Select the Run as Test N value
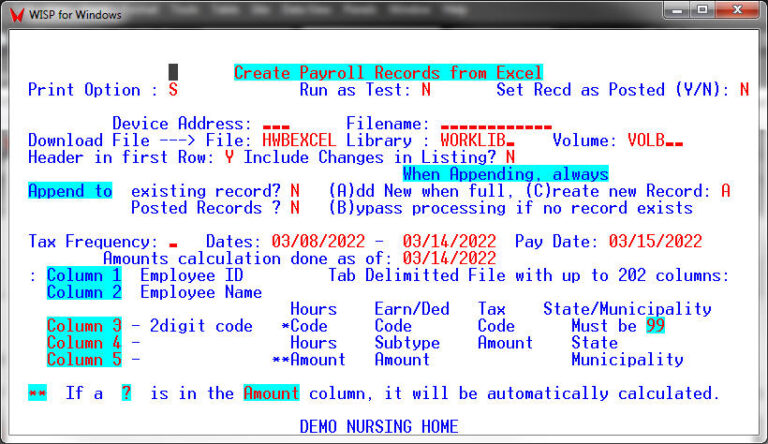Viewport: 768px width, 444px height. pos(425,90)
